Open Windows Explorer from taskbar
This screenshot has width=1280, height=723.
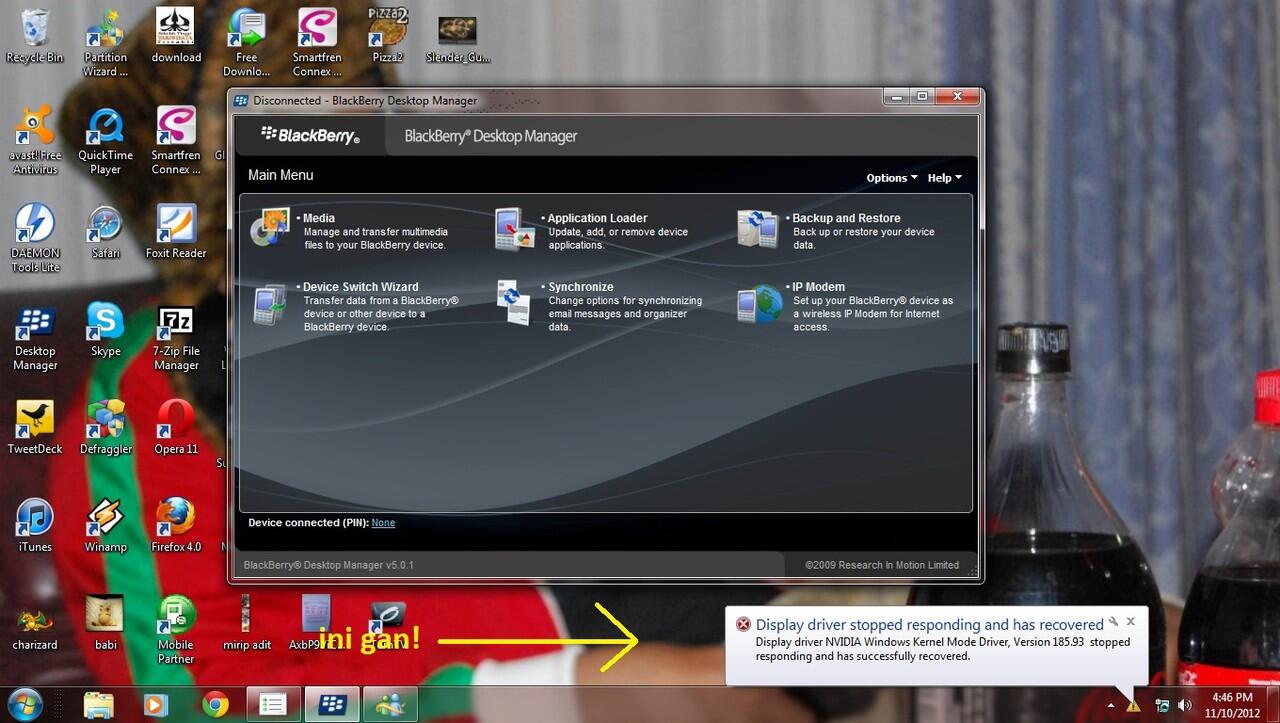click(98, 704)
